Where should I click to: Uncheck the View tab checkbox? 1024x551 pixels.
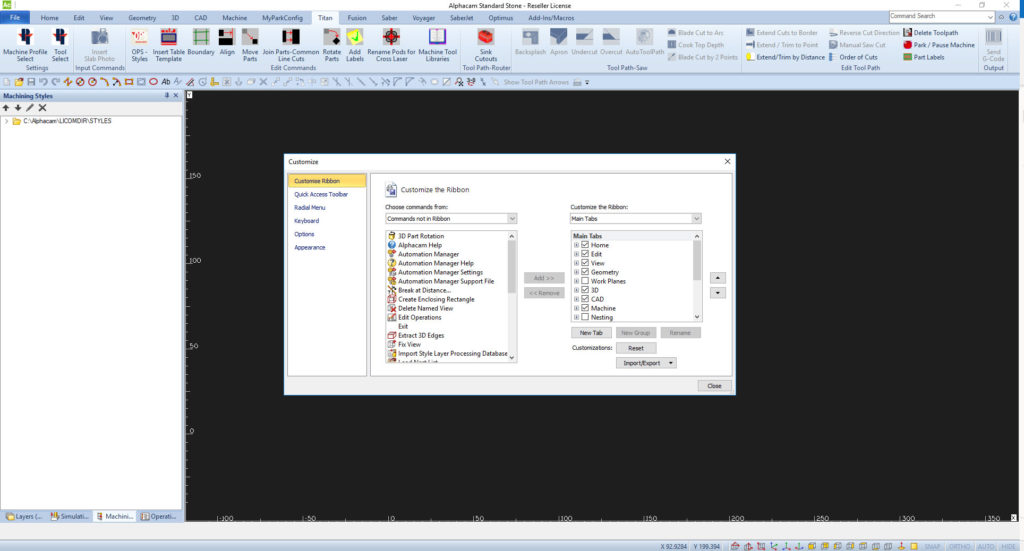[x=585, y=263]
